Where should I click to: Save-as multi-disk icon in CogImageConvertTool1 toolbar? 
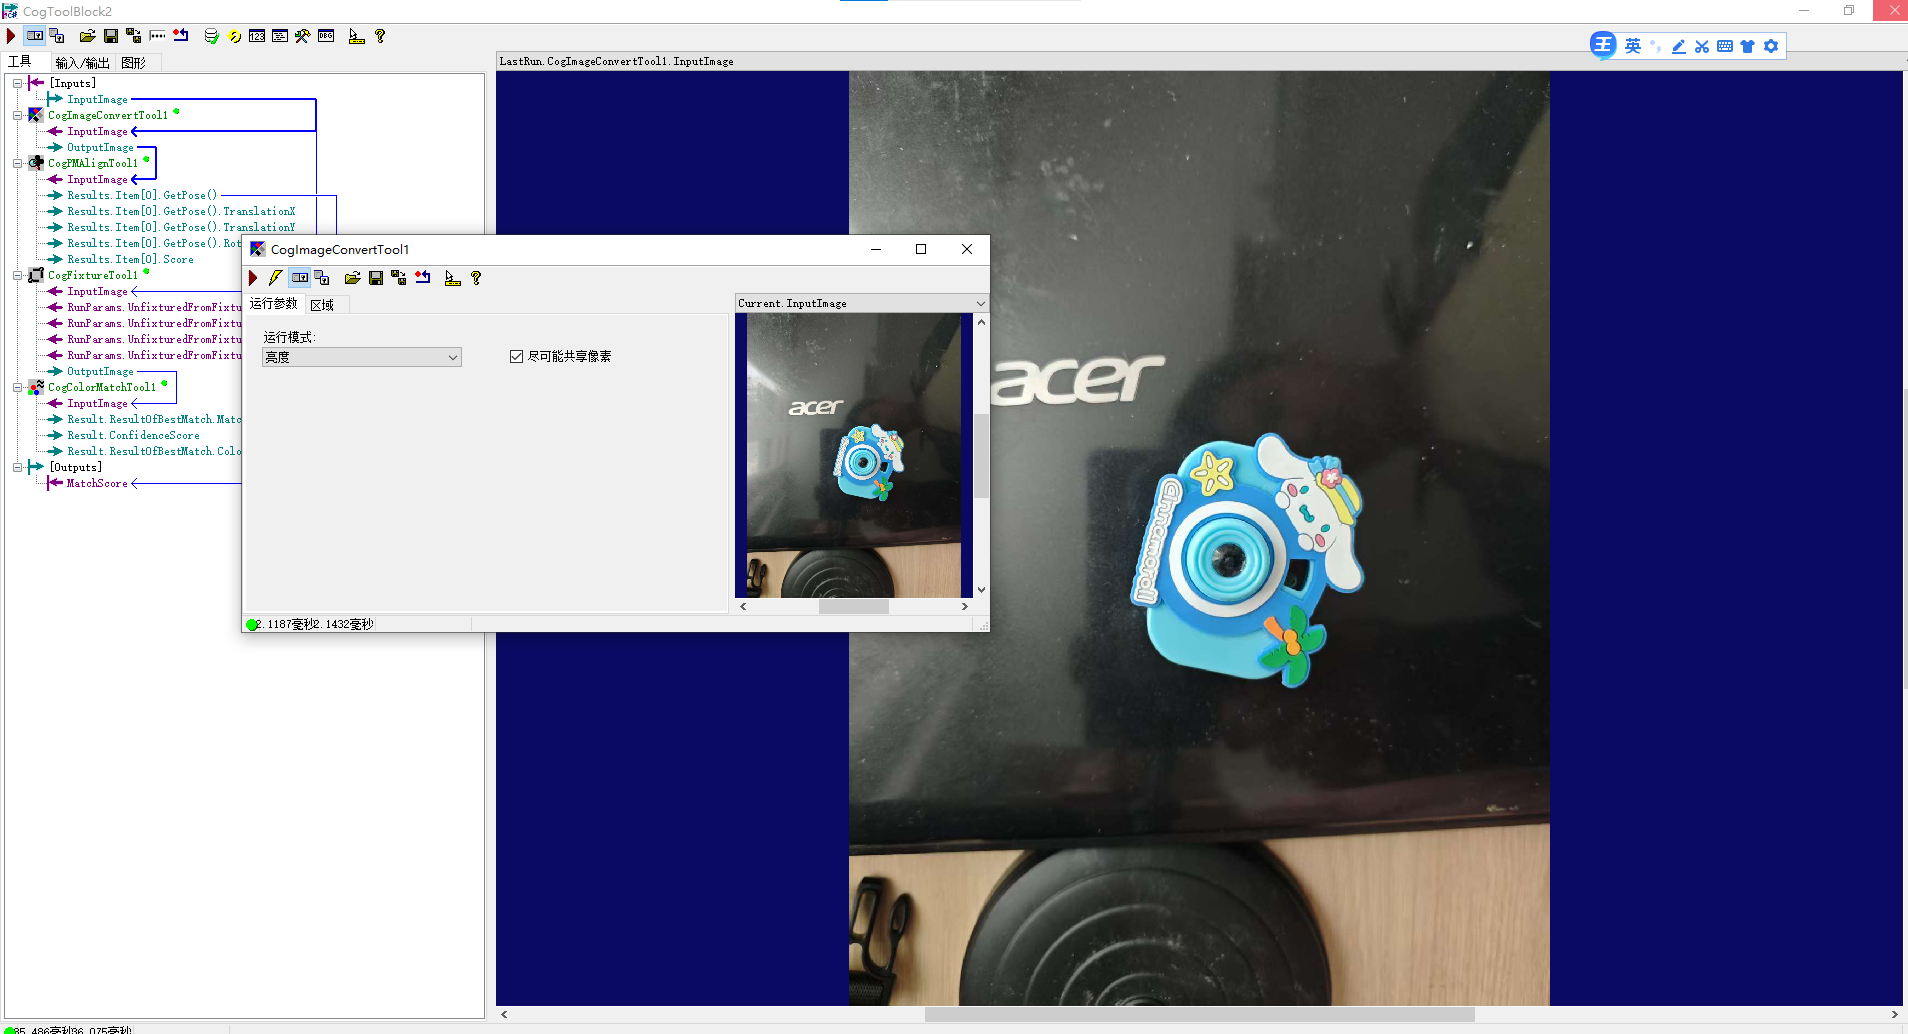coord(399,278)
